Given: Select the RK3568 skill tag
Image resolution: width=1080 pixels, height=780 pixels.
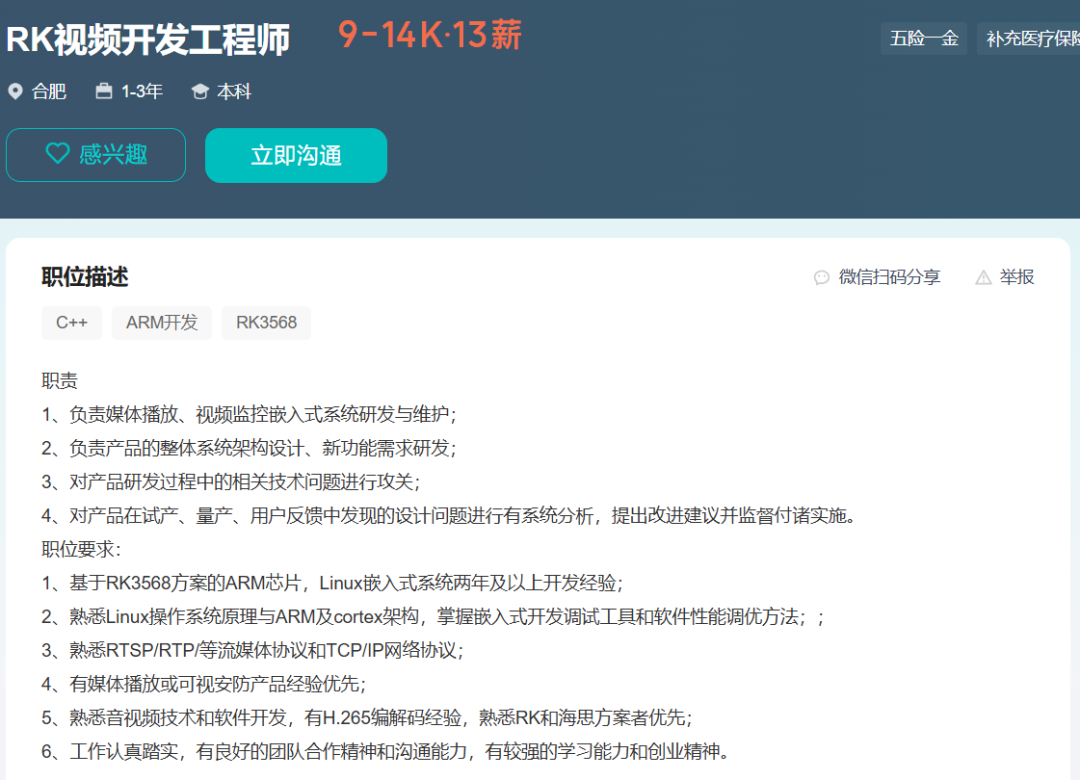Looking at the screenshot, I should [267, 322].
